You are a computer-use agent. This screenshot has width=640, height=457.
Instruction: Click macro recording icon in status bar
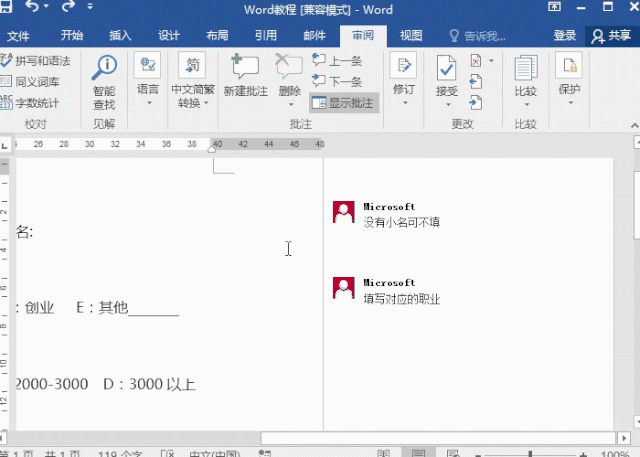[265, 454]
